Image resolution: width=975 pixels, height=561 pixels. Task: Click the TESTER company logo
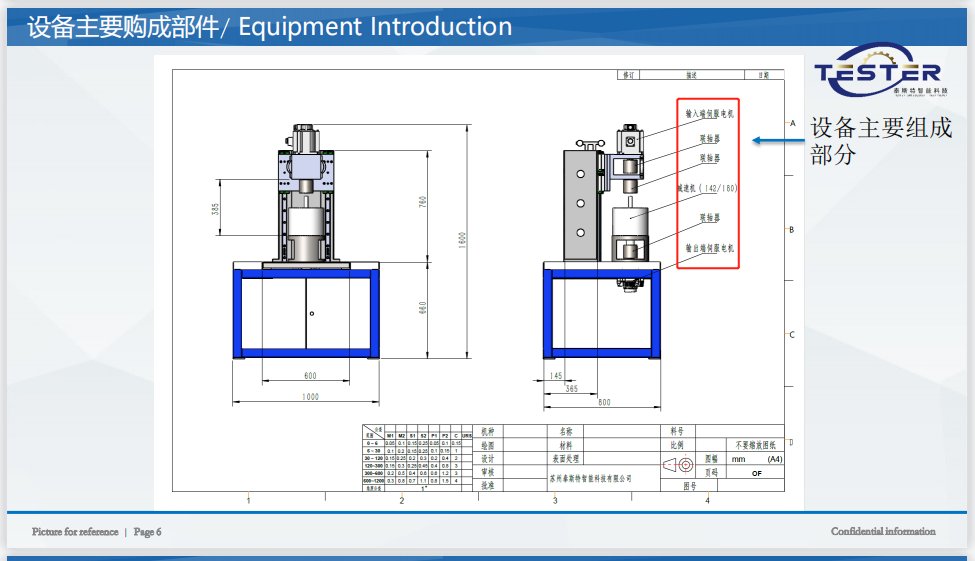point(877,74)
